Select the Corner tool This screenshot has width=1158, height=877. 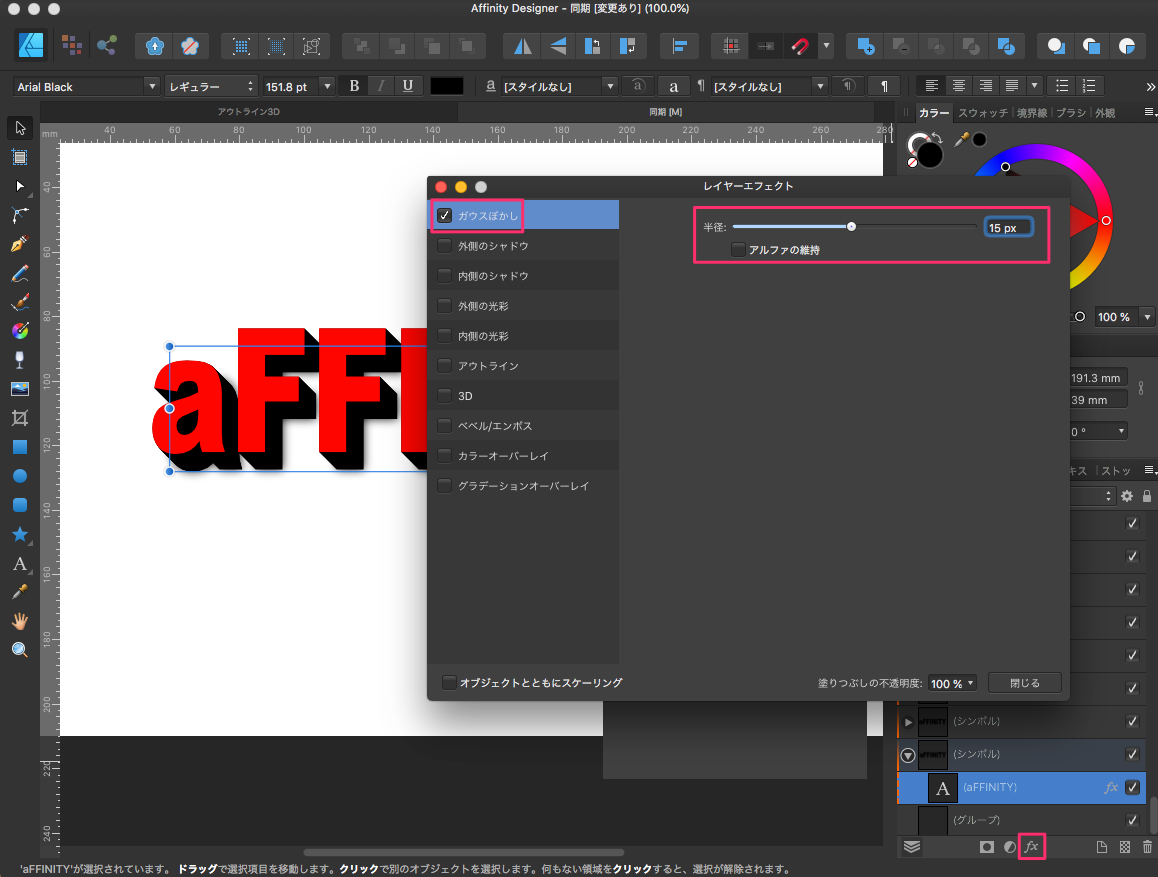click(x=20, y=215)
